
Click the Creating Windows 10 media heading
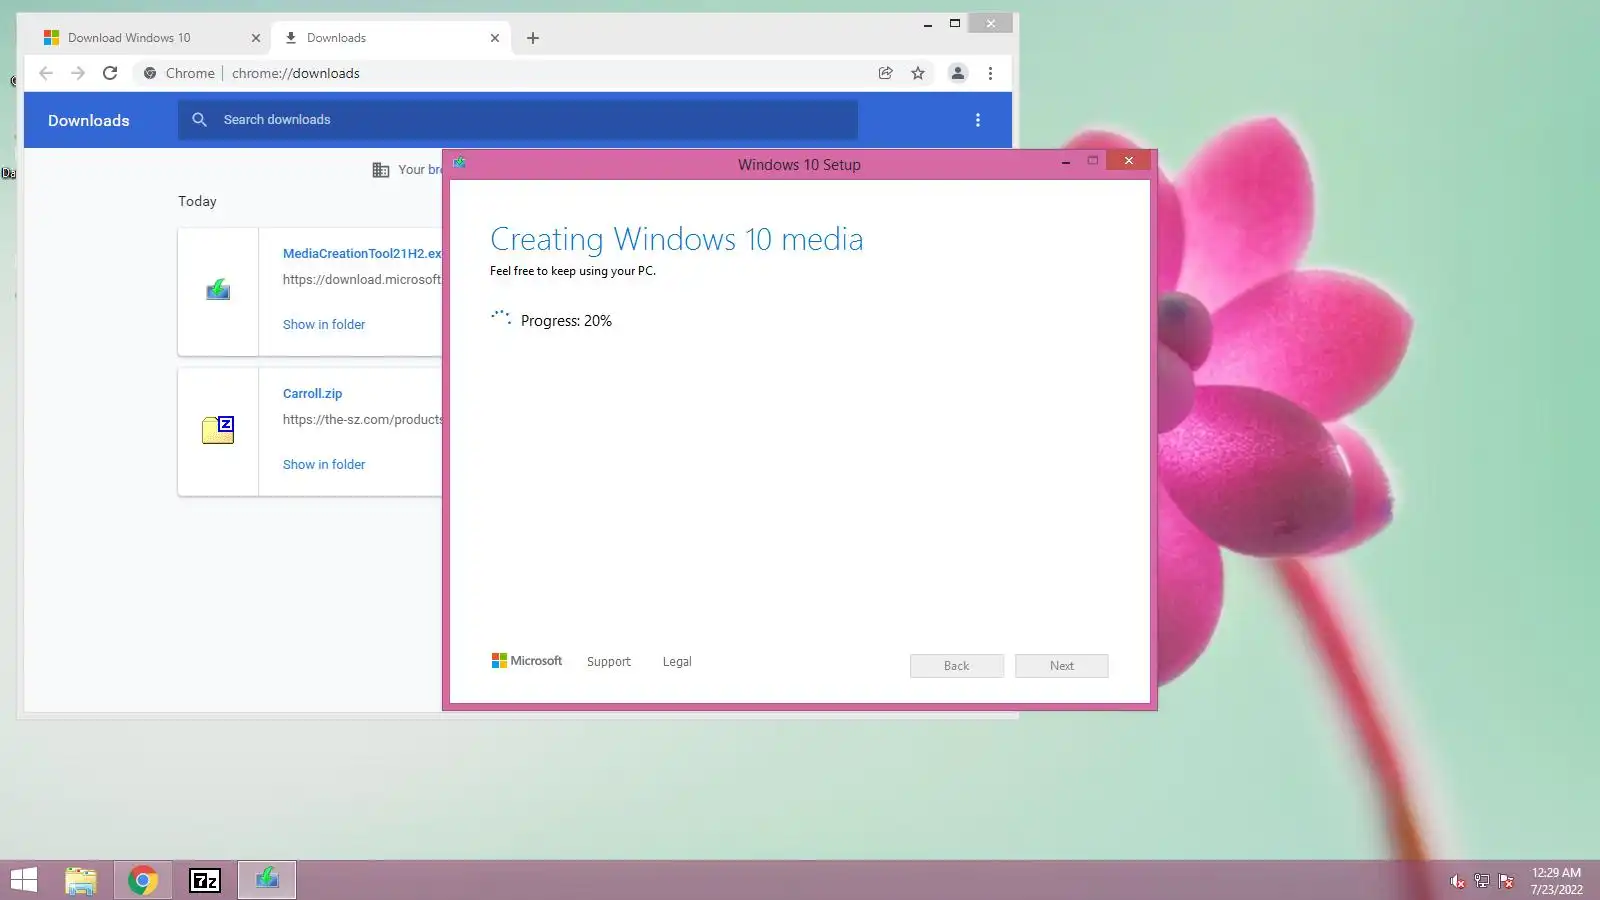[677, 240]
